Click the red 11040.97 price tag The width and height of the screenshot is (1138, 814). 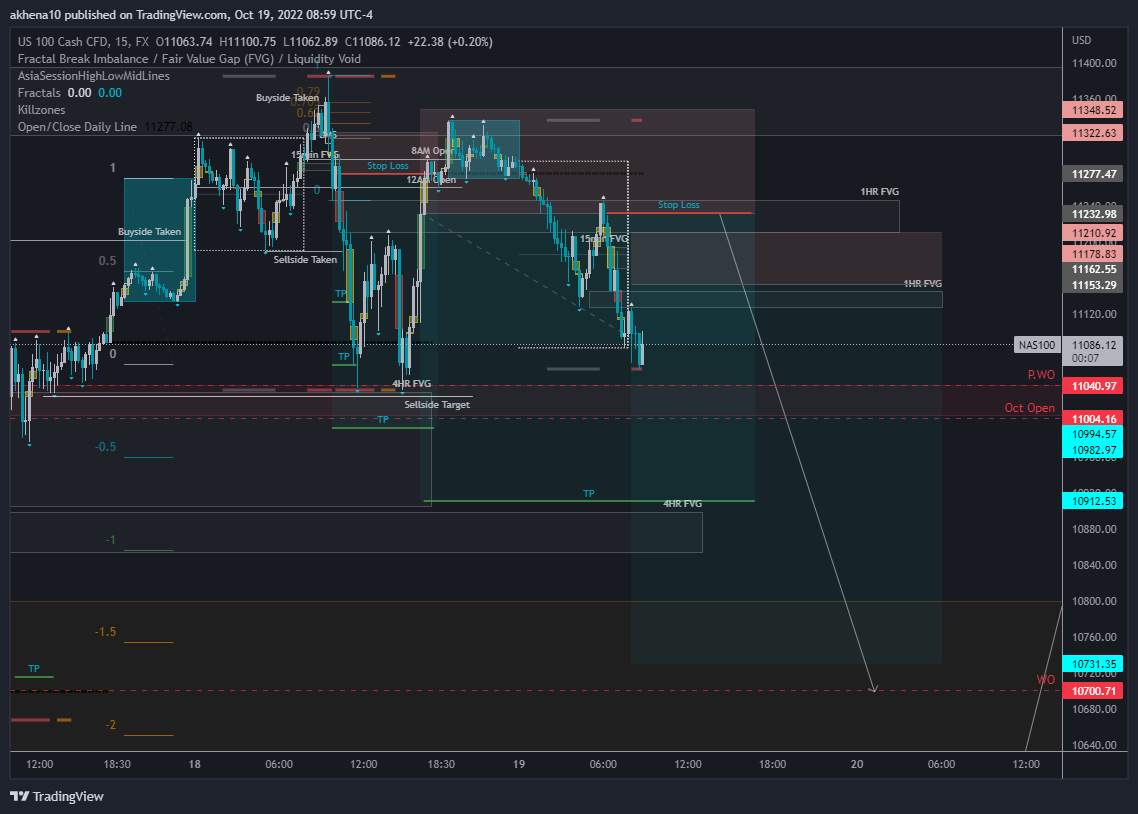point(1094,386)
